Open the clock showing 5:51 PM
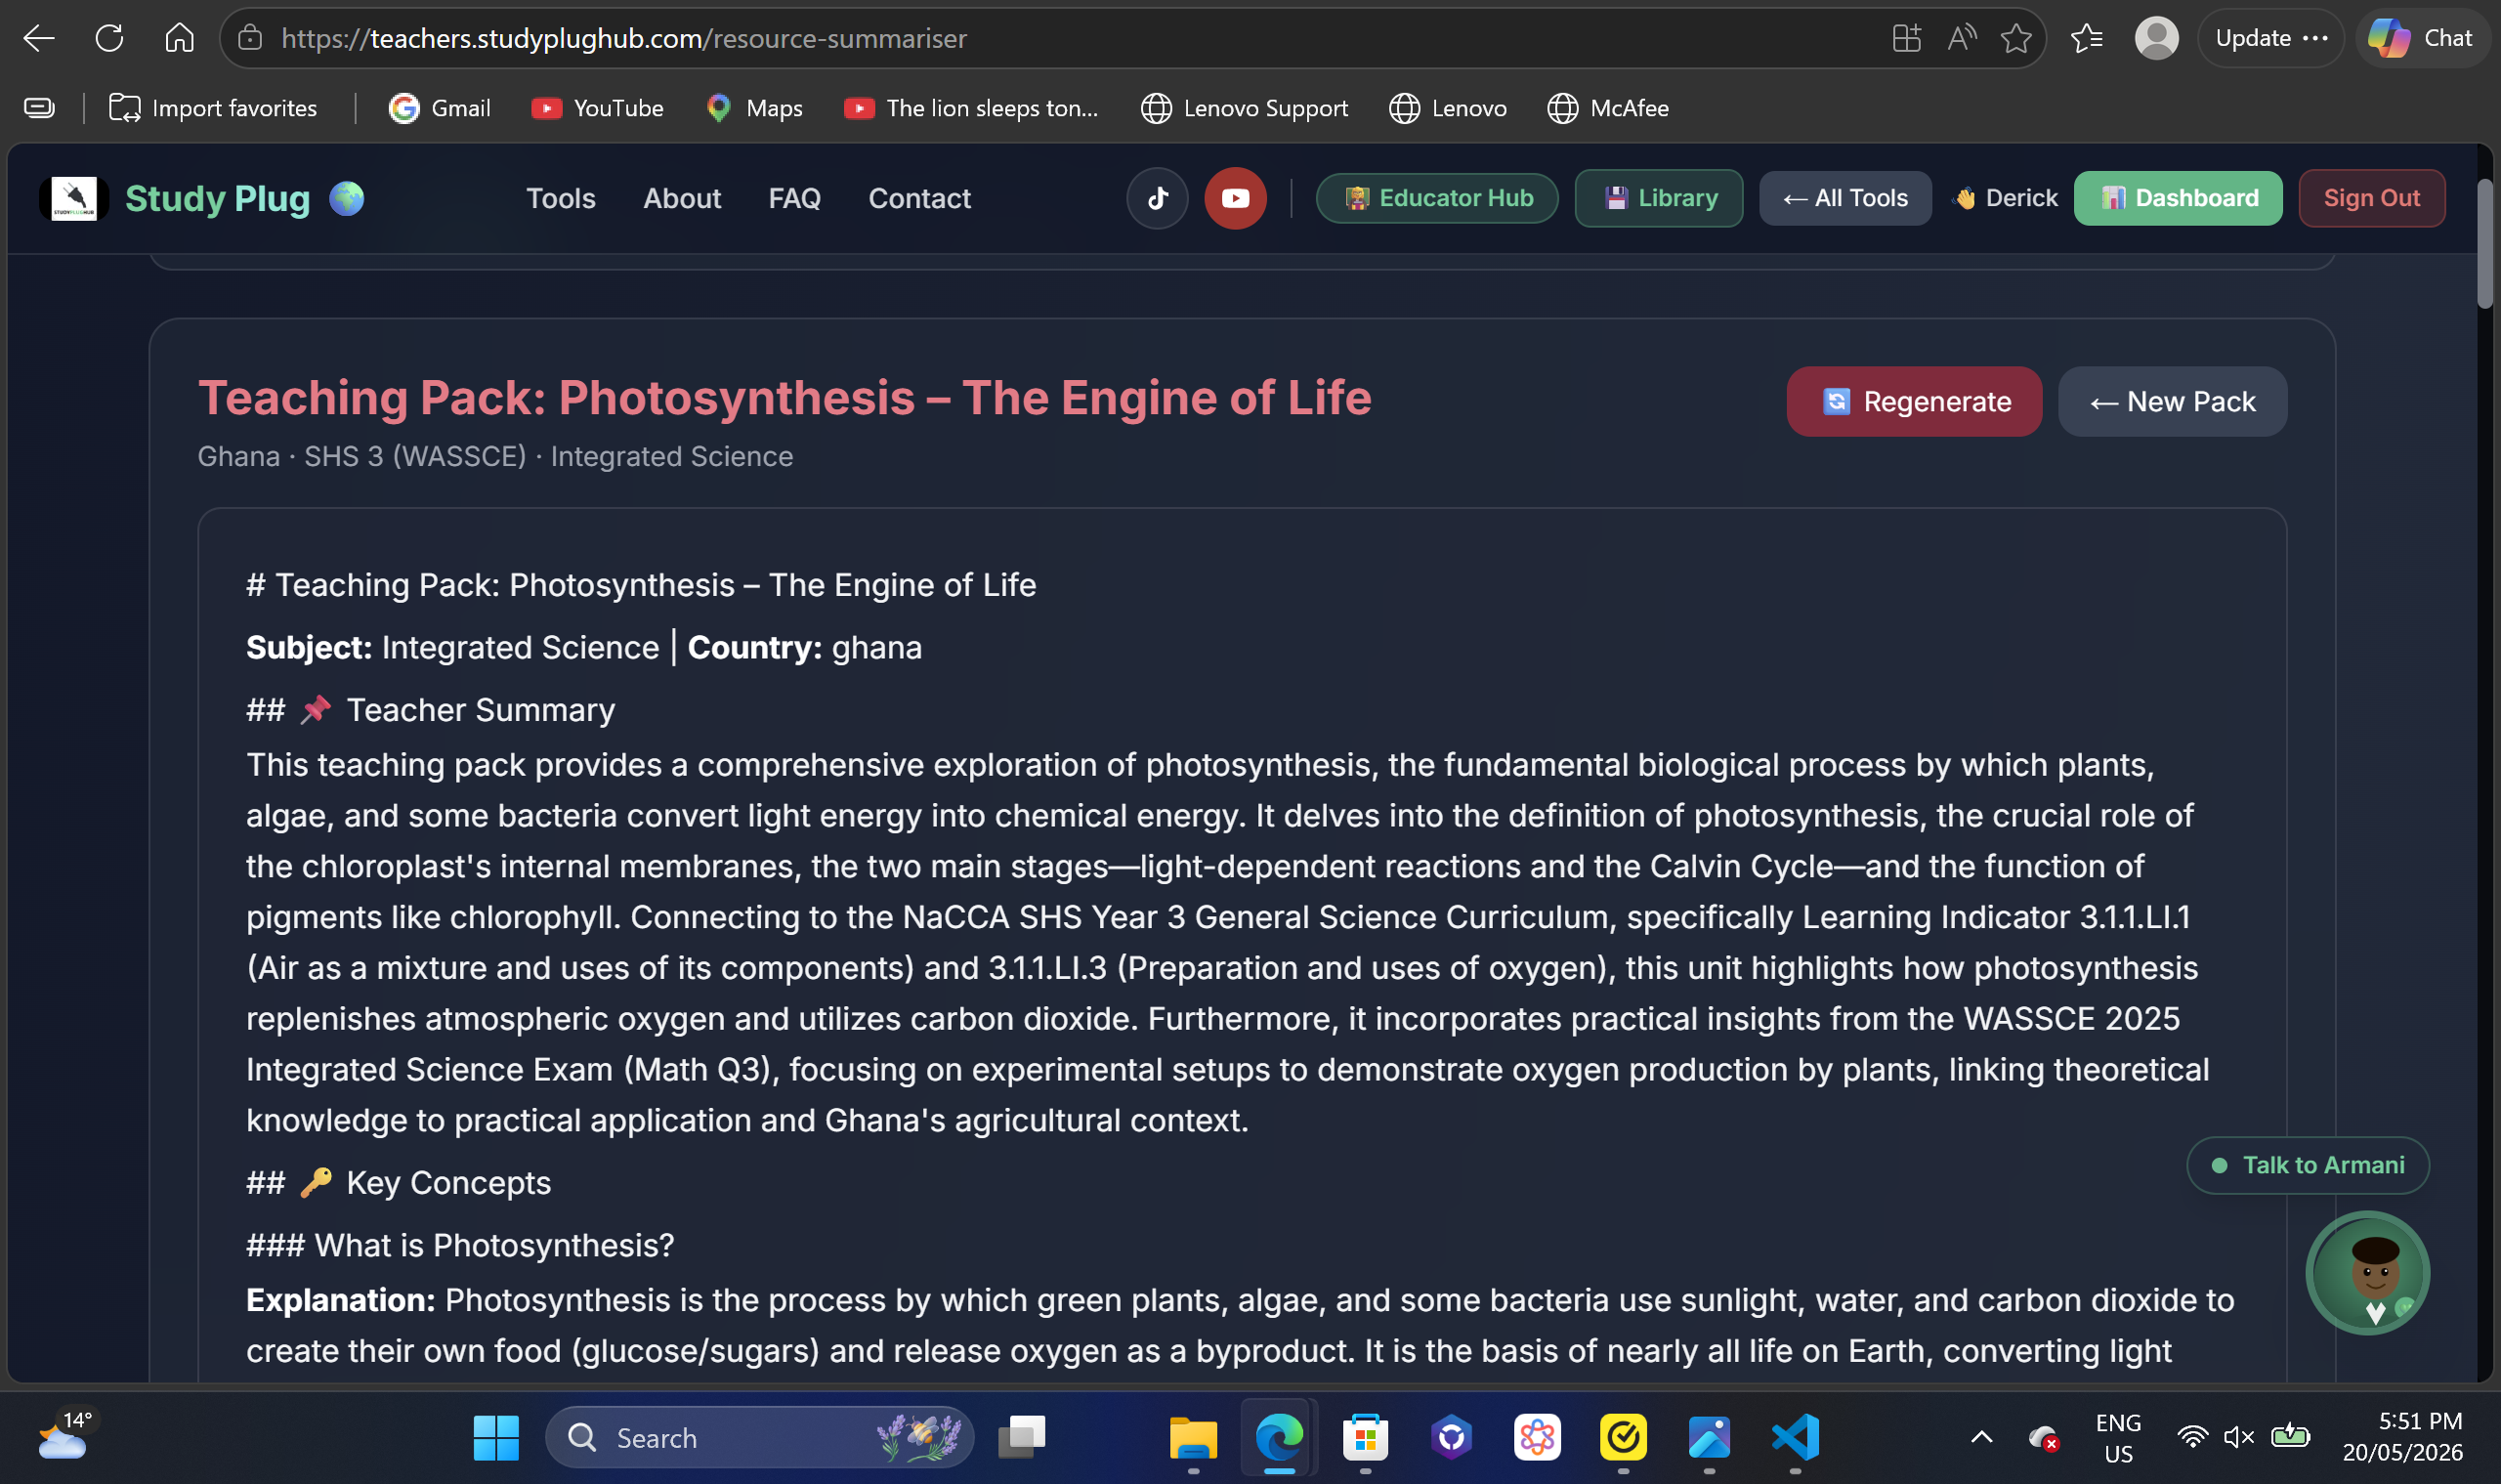The width and height of the screenshot is (2501, 1484). tap(2401, 1437)
